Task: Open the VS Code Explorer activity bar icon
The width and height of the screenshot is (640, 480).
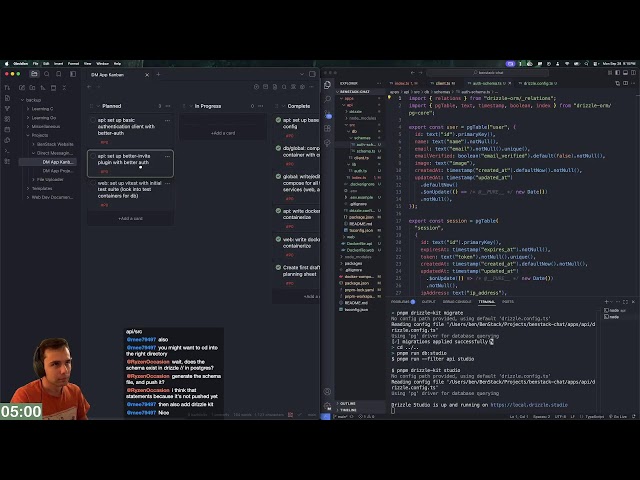Action: [327, 84]
